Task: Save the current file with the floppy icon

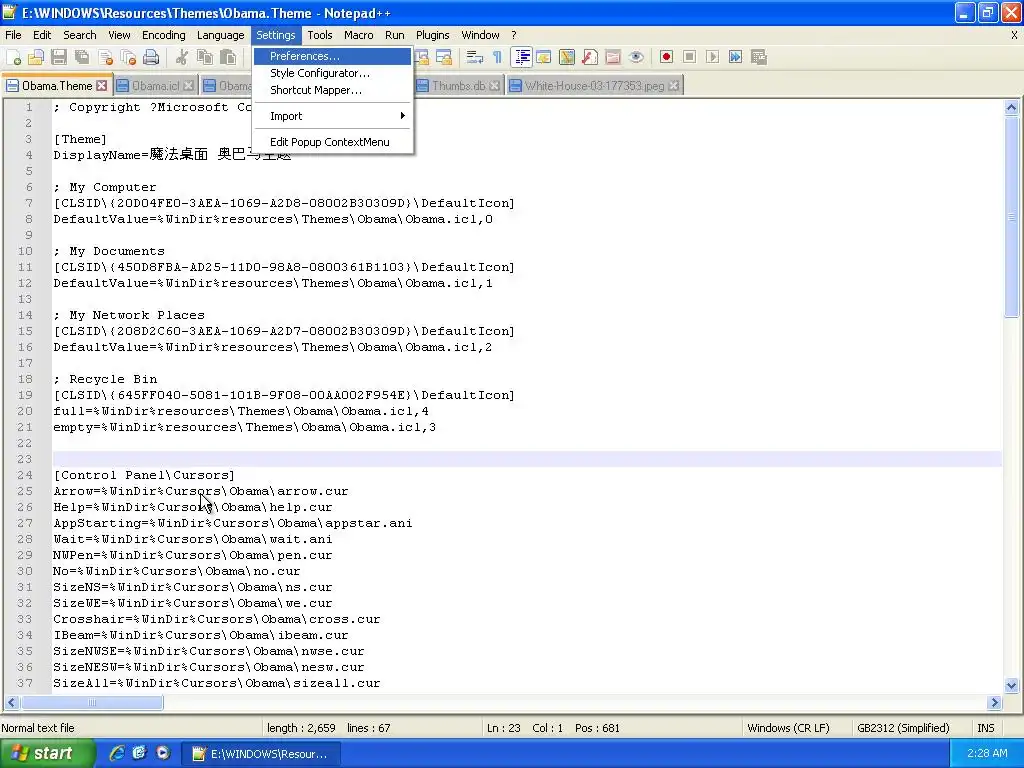Action: (59, 57)
